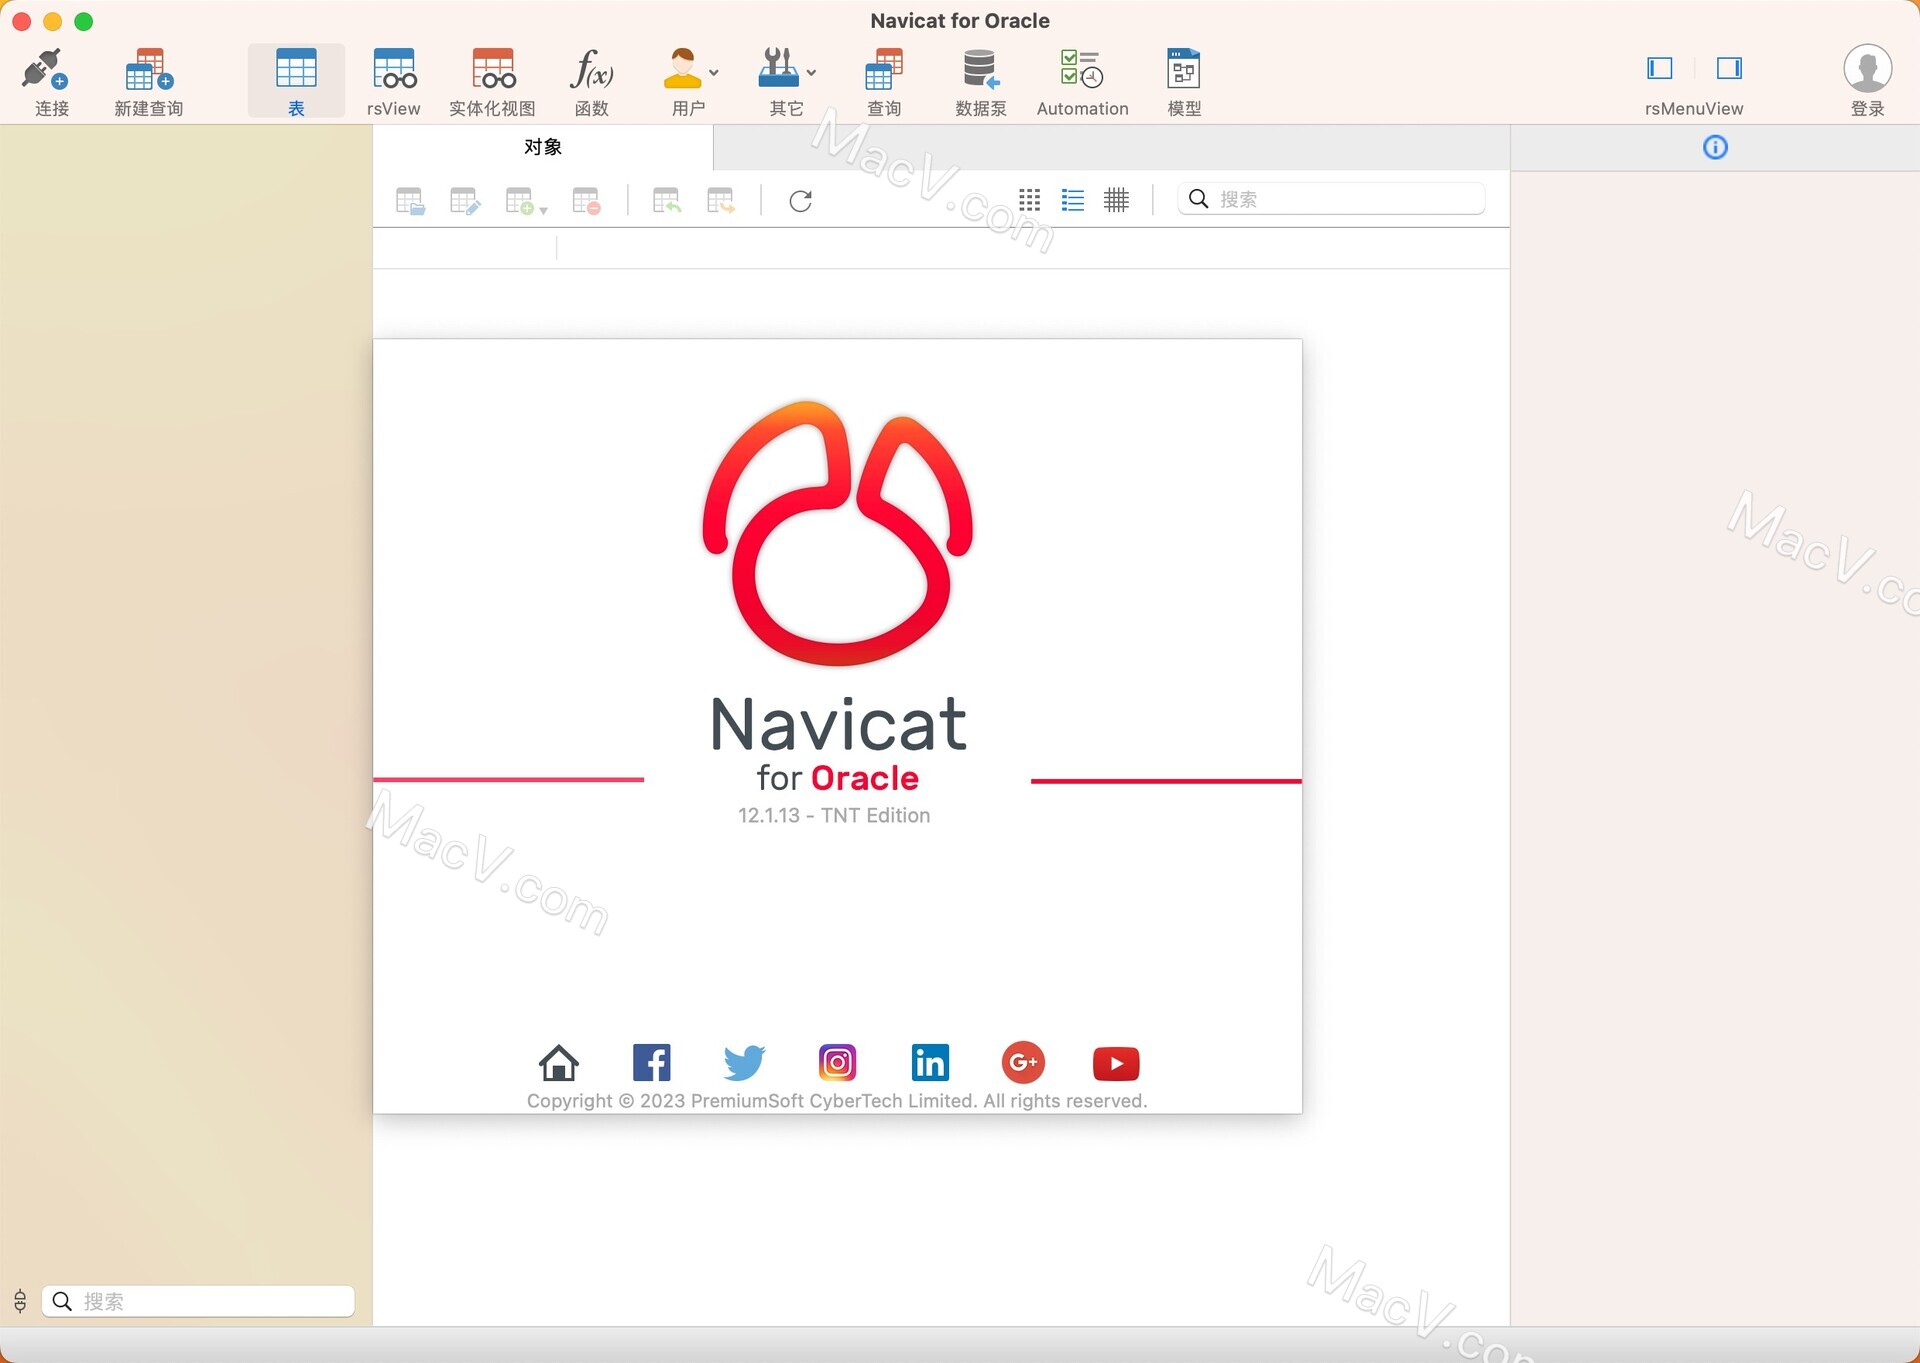Open the 查询 query icon
1920x1363 pixels.
[884, 70]
